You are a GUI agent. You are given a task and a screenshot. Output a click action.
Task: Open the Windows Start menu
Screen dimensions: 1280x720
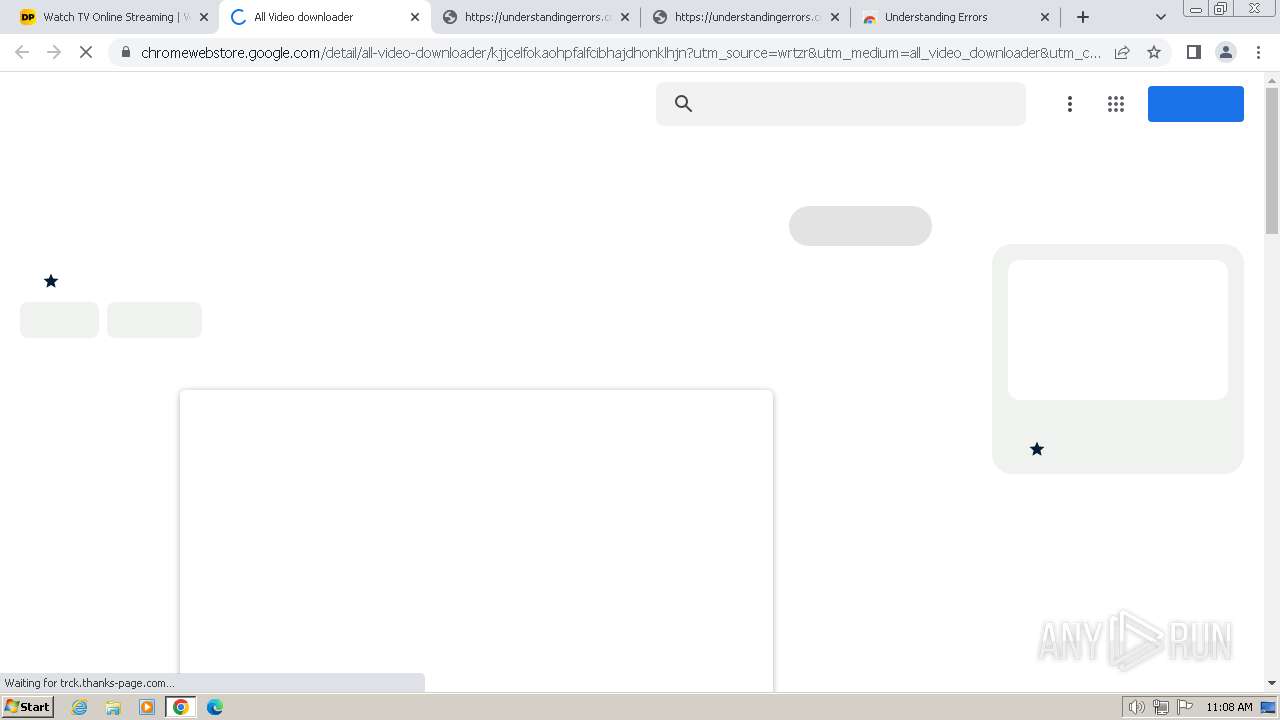28,706
